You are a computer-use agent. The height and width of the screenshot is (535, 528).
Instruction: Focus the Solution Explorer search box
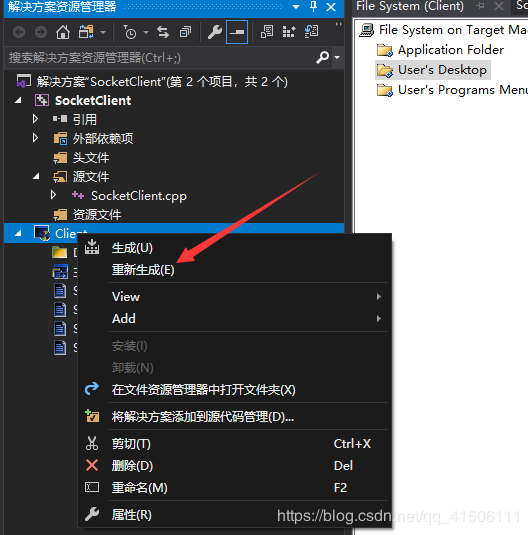pos(160,58)
